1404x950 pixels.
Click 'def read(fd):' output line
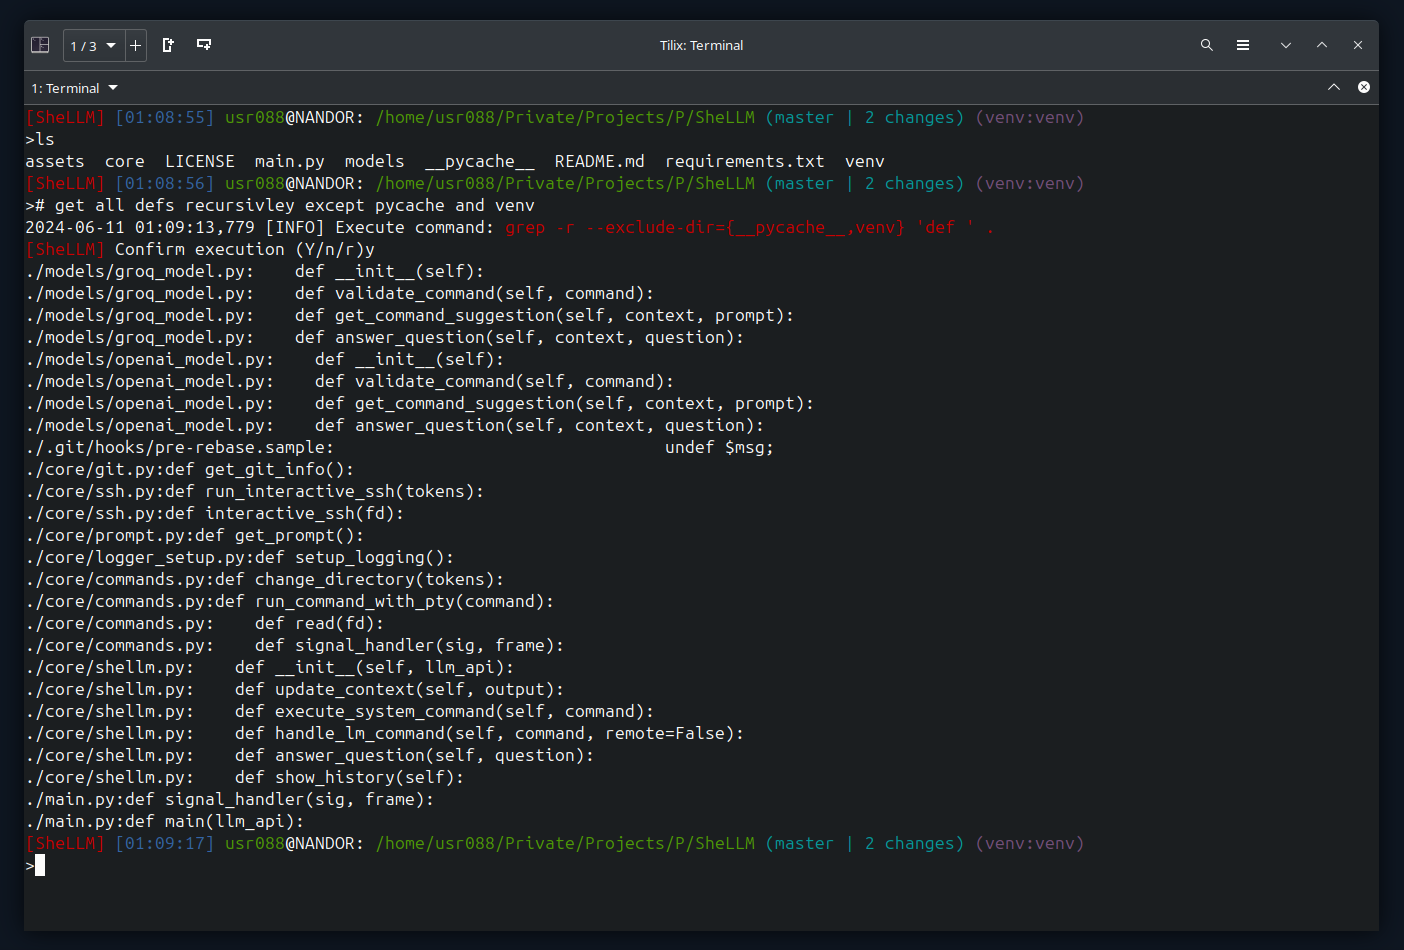(x=320, y=623)
